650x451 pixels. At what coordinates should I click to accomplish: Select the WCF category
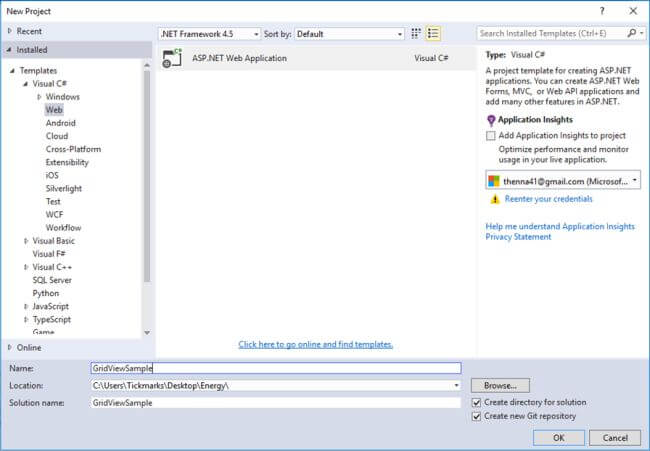pyautogui.click(x=54, y=215)
